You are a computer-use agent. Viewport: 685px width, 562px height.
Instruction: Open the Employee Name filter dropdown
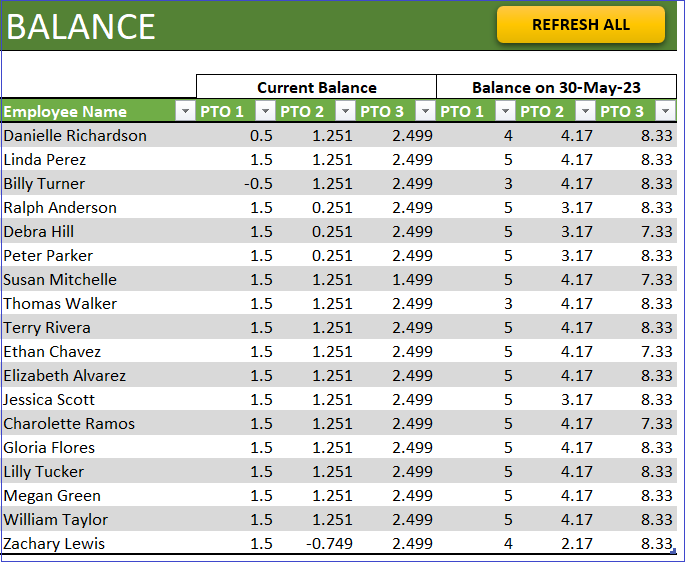pyautogui.click(x=185, y=111)
